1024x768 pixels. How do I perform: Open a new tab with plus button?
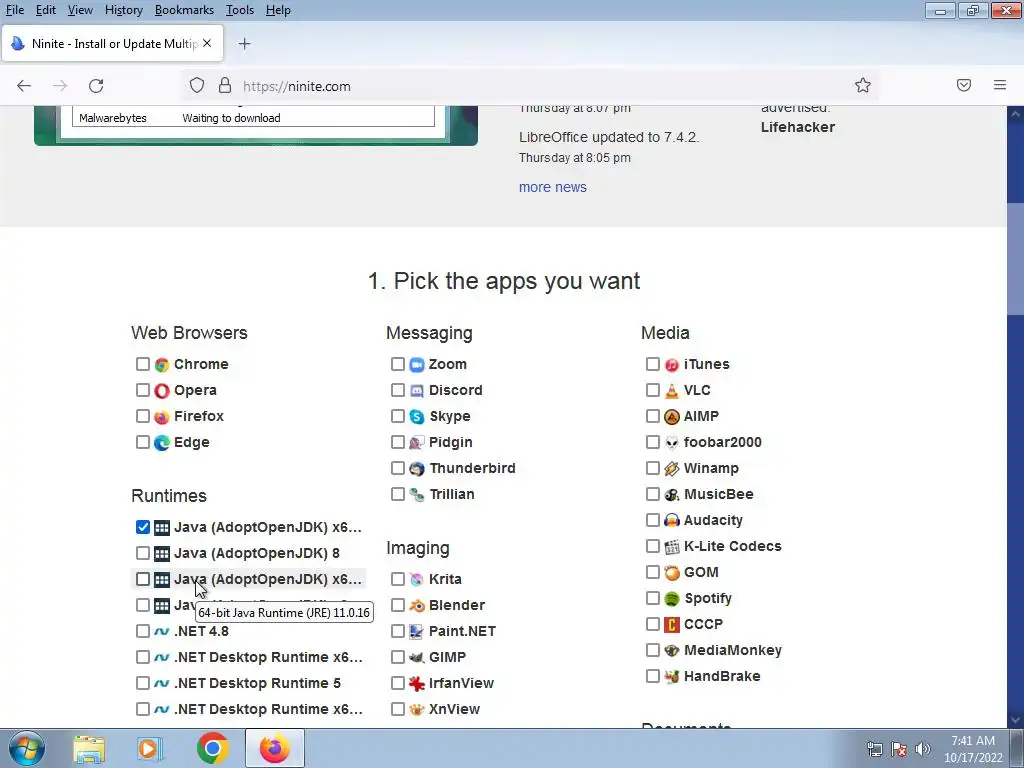[244, 44]
